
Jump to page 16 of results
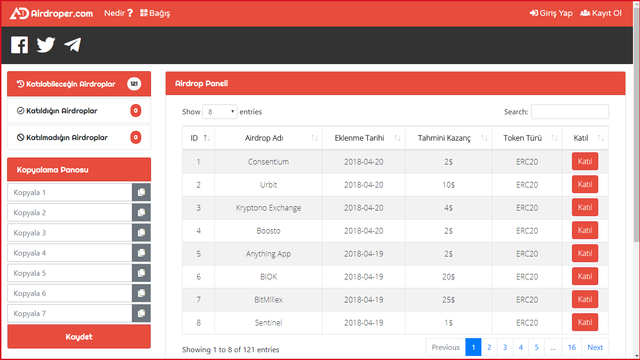[x=571, y=347]
